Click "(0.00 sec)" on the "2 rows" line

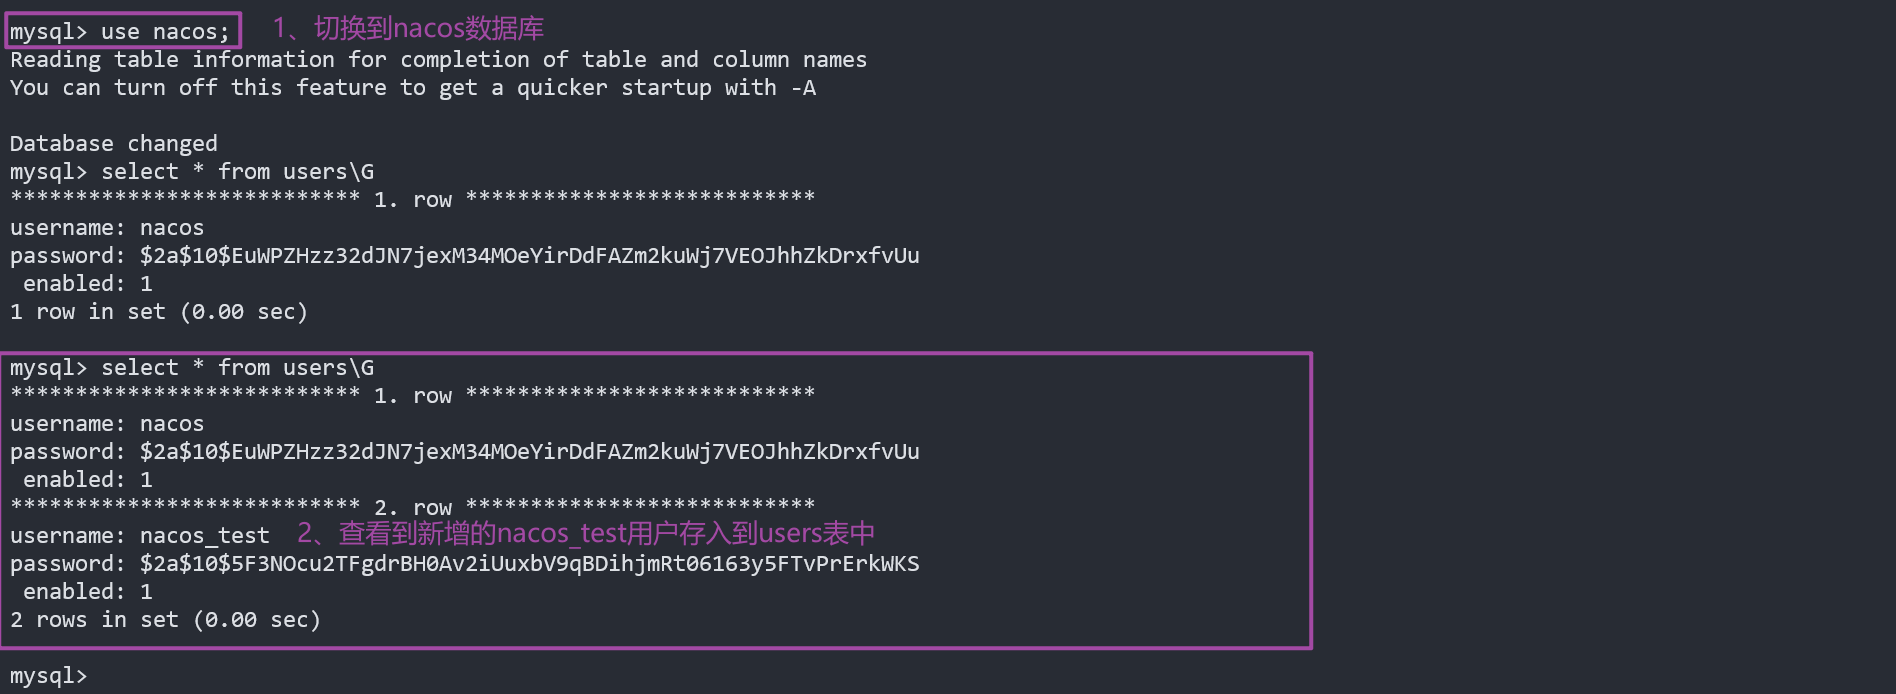click(x=257, y=620)
